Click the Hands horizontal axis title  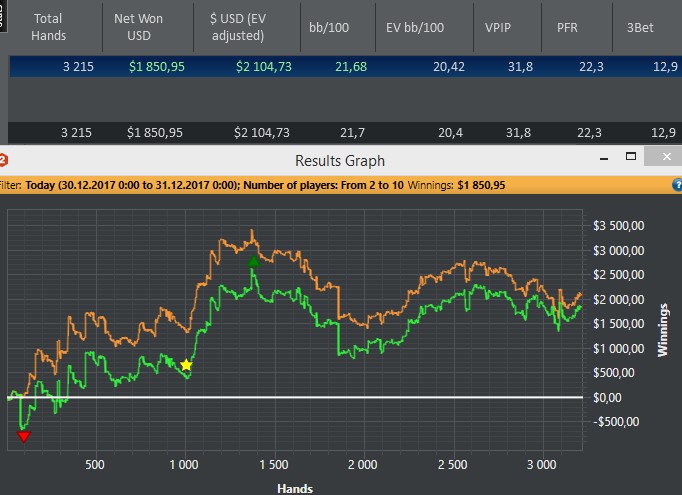(x=295, y=488)
